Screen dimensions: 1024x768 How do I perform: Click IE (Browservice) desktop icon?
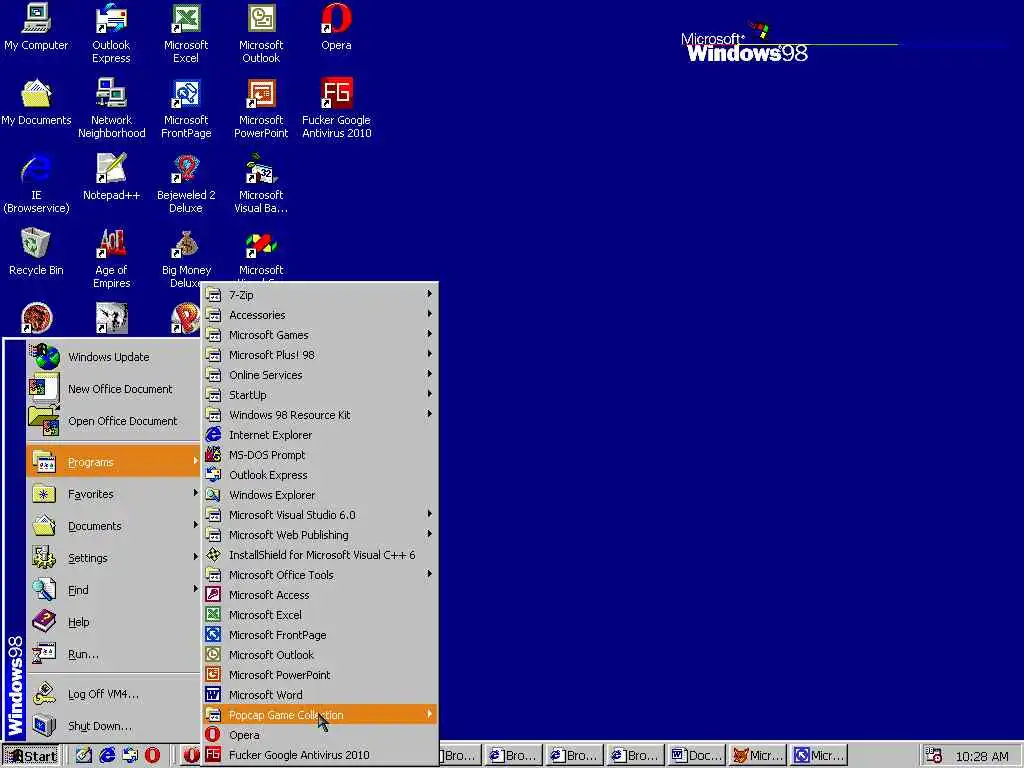pos(36,183)
